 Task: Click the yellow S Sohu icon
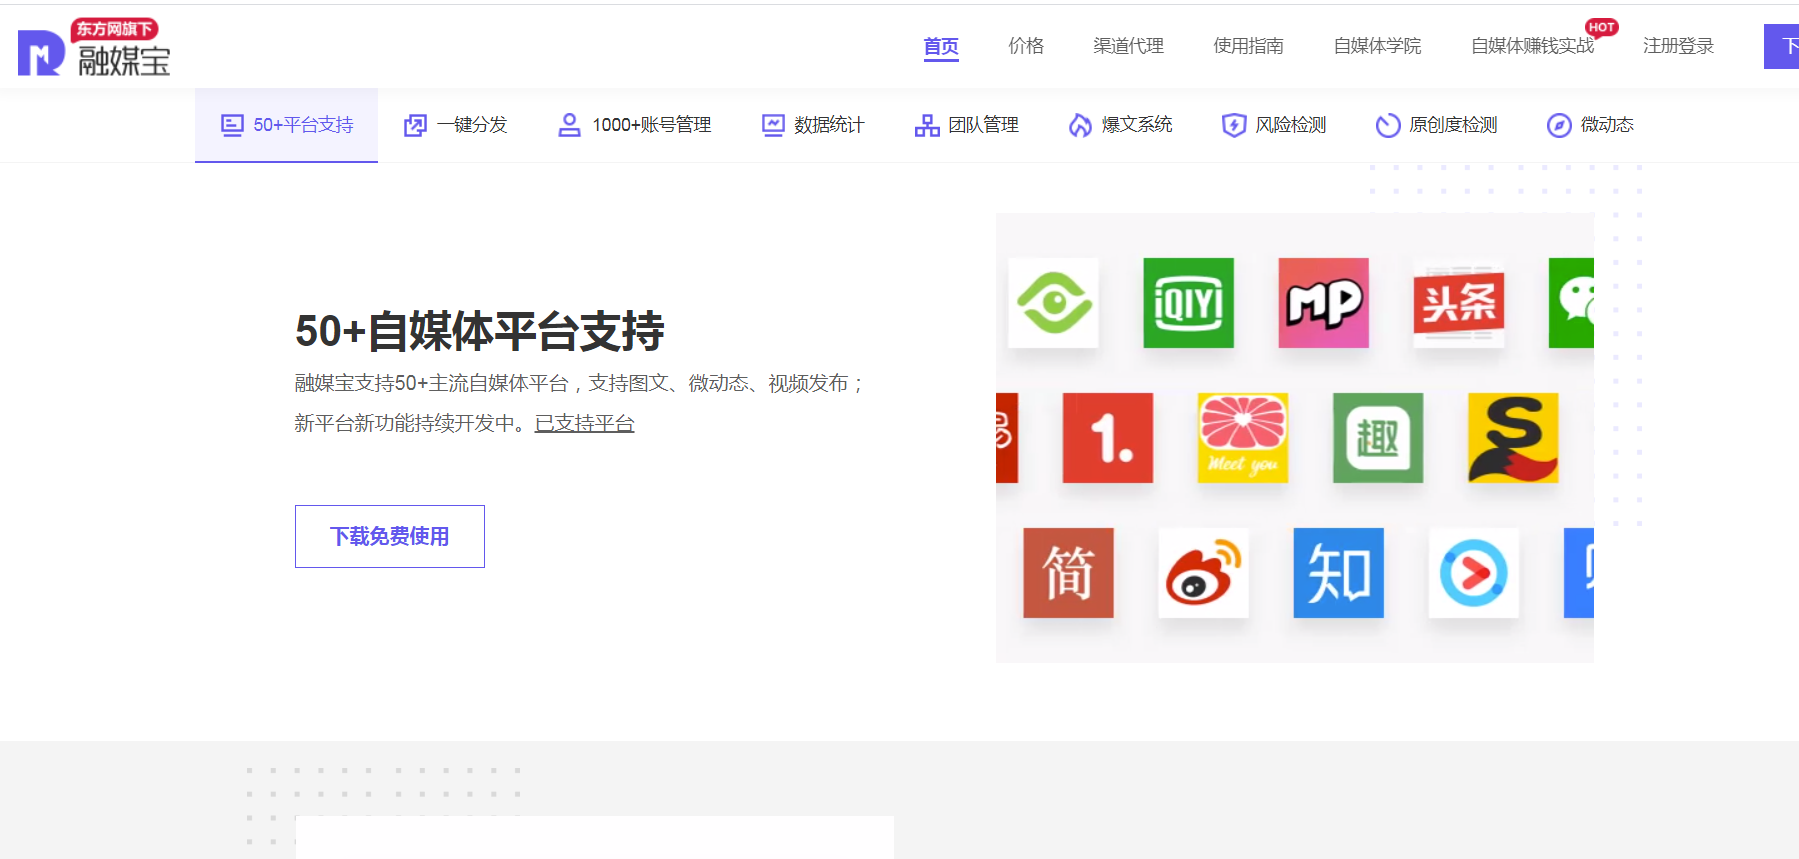[x=1513, y=438]
